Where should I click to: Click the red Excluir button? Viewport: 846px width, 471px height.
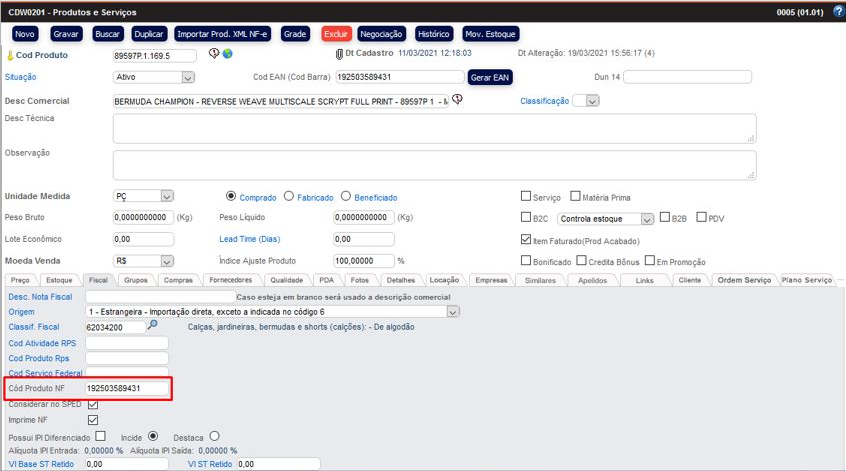click(x=335, y=34)
